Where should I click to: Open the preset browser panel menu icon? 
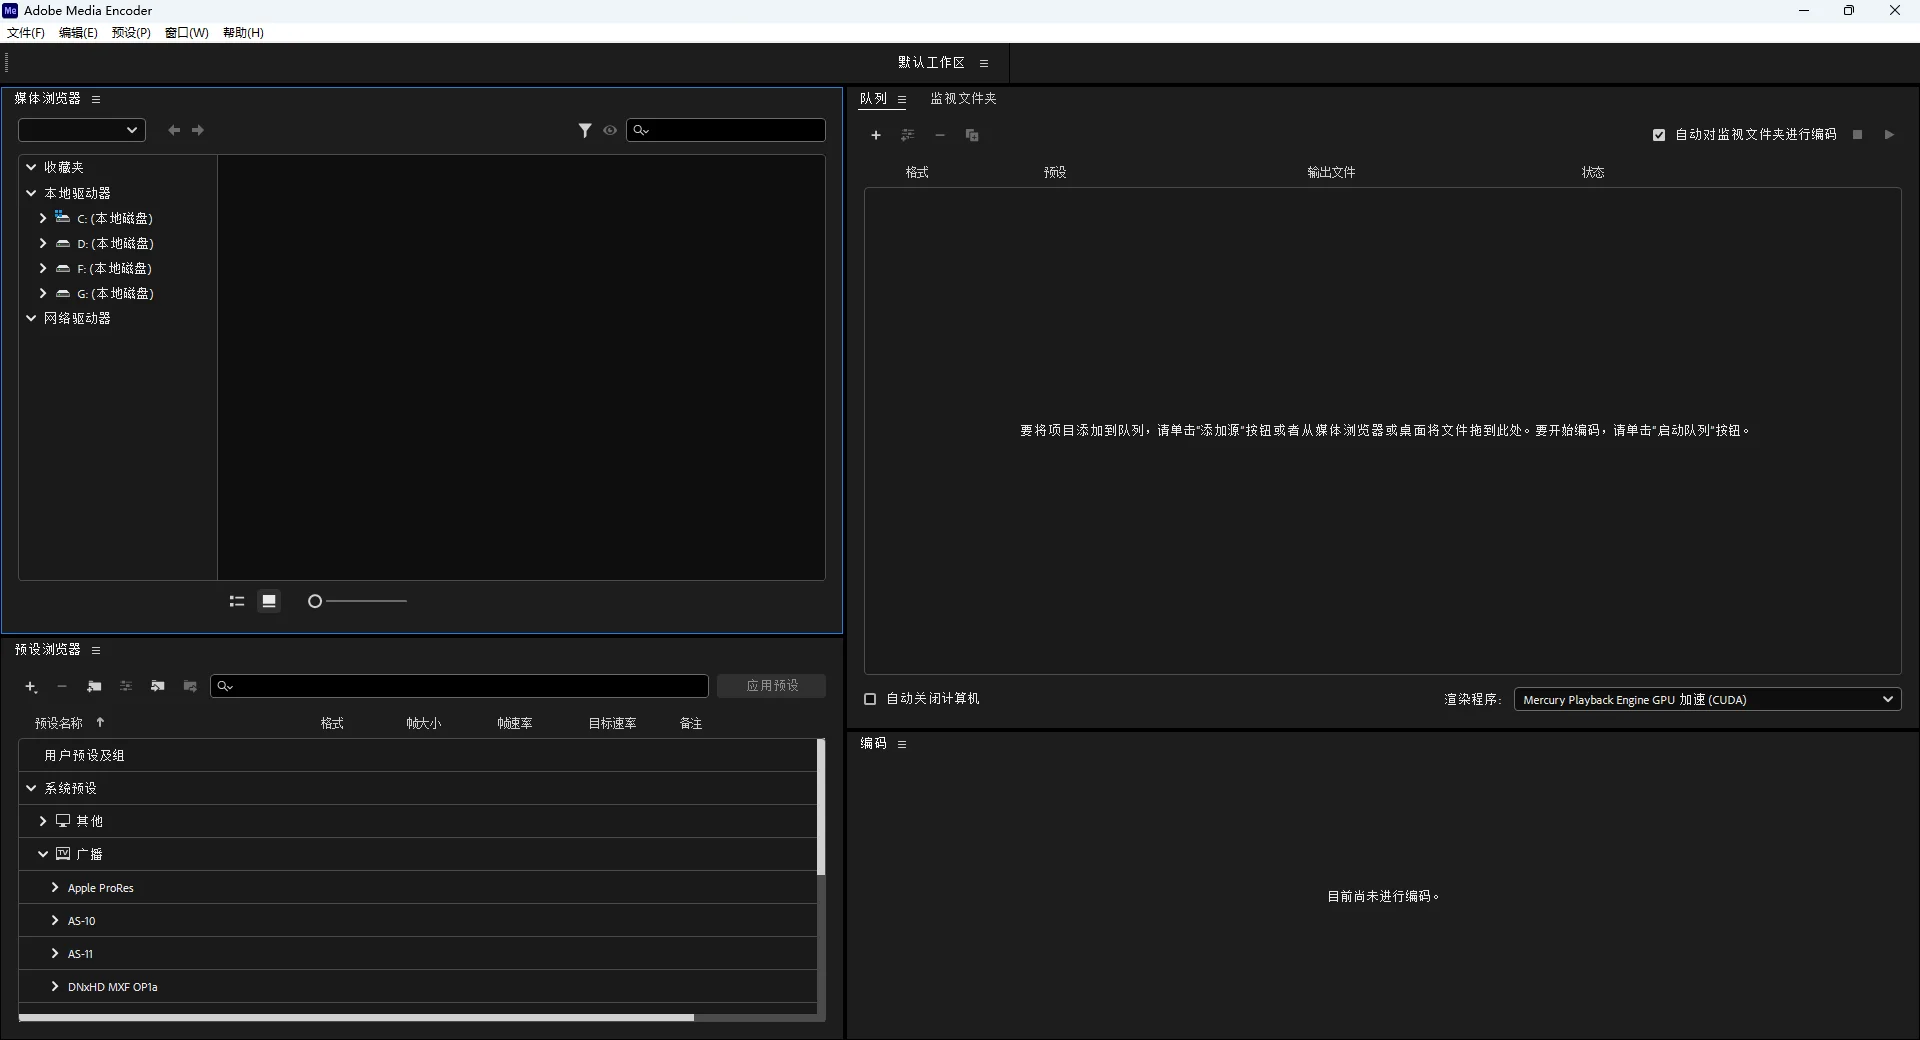pos(96,650)
